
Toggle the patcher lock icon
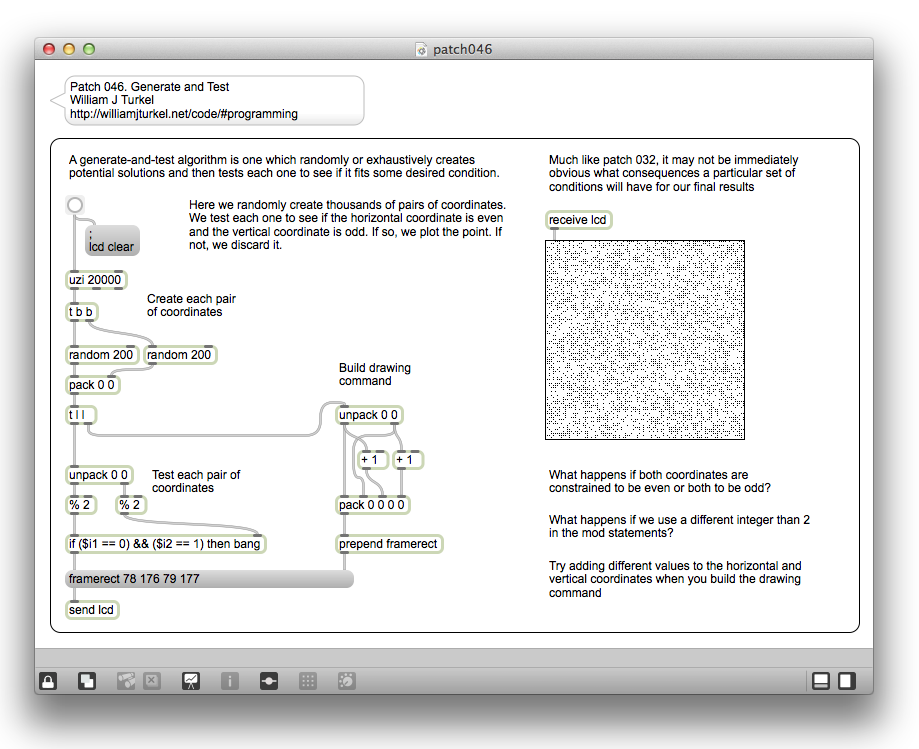click(x=48, y=681)
